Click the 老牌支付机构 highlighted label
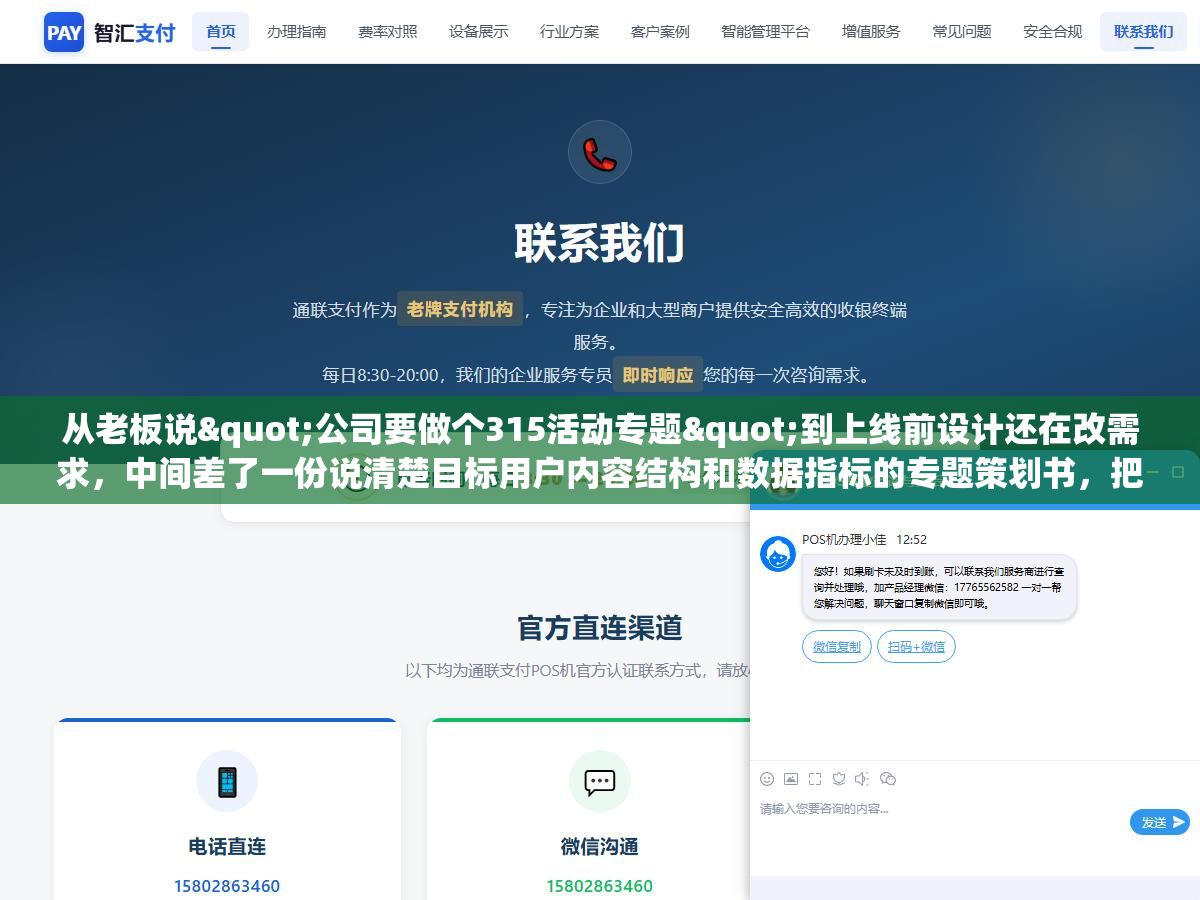Image resolution: width=1200 pixels, height=900 pixels. click(460, 309)
